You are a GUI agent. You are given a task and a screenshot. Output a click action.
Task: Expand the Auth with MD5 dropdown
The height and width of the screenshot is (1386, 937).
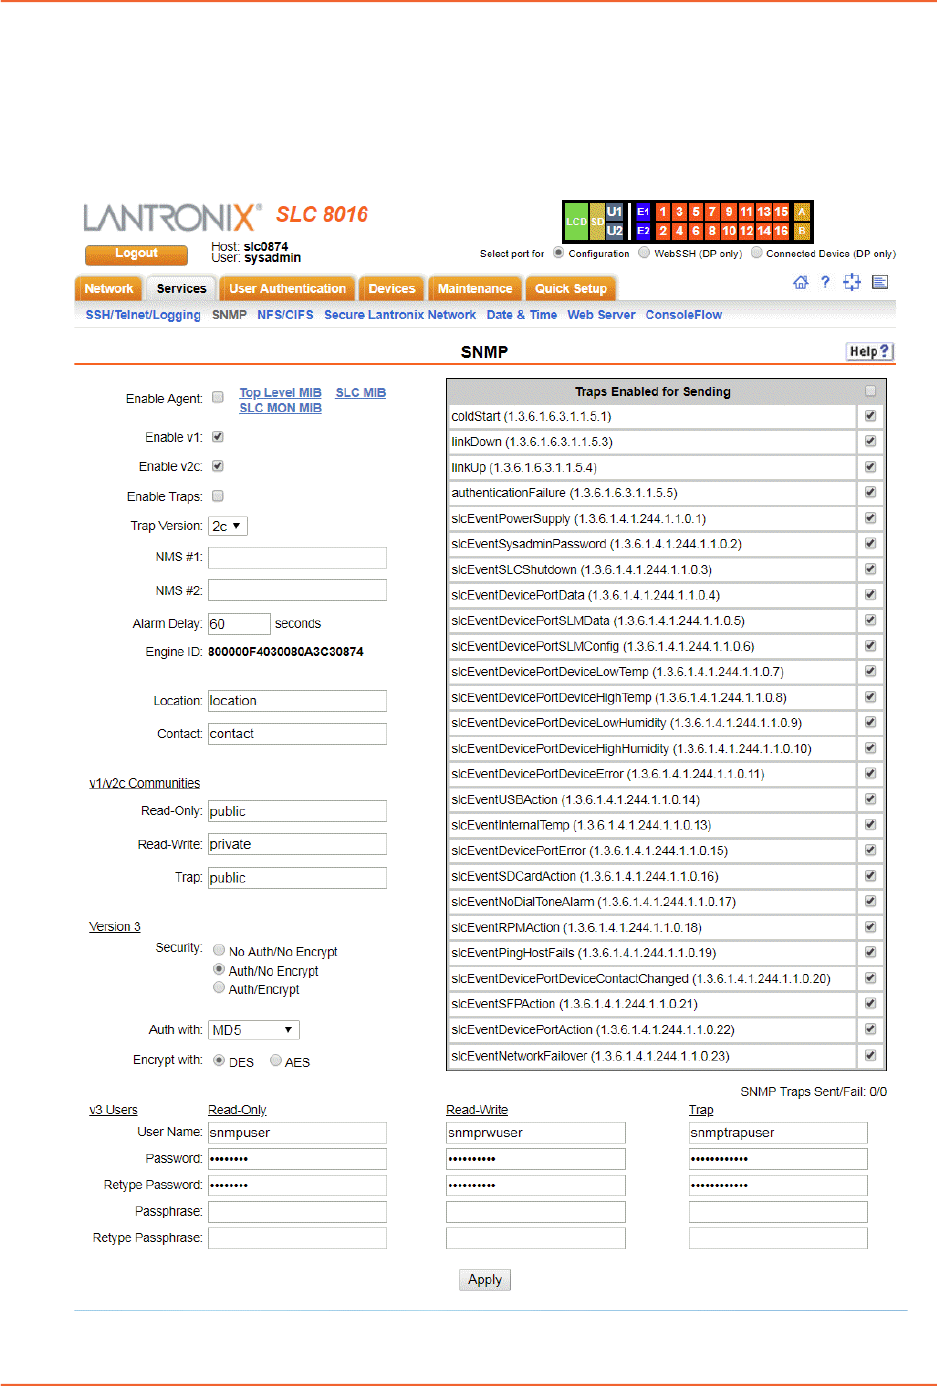pyautogui.click(x=253, y=1030)
